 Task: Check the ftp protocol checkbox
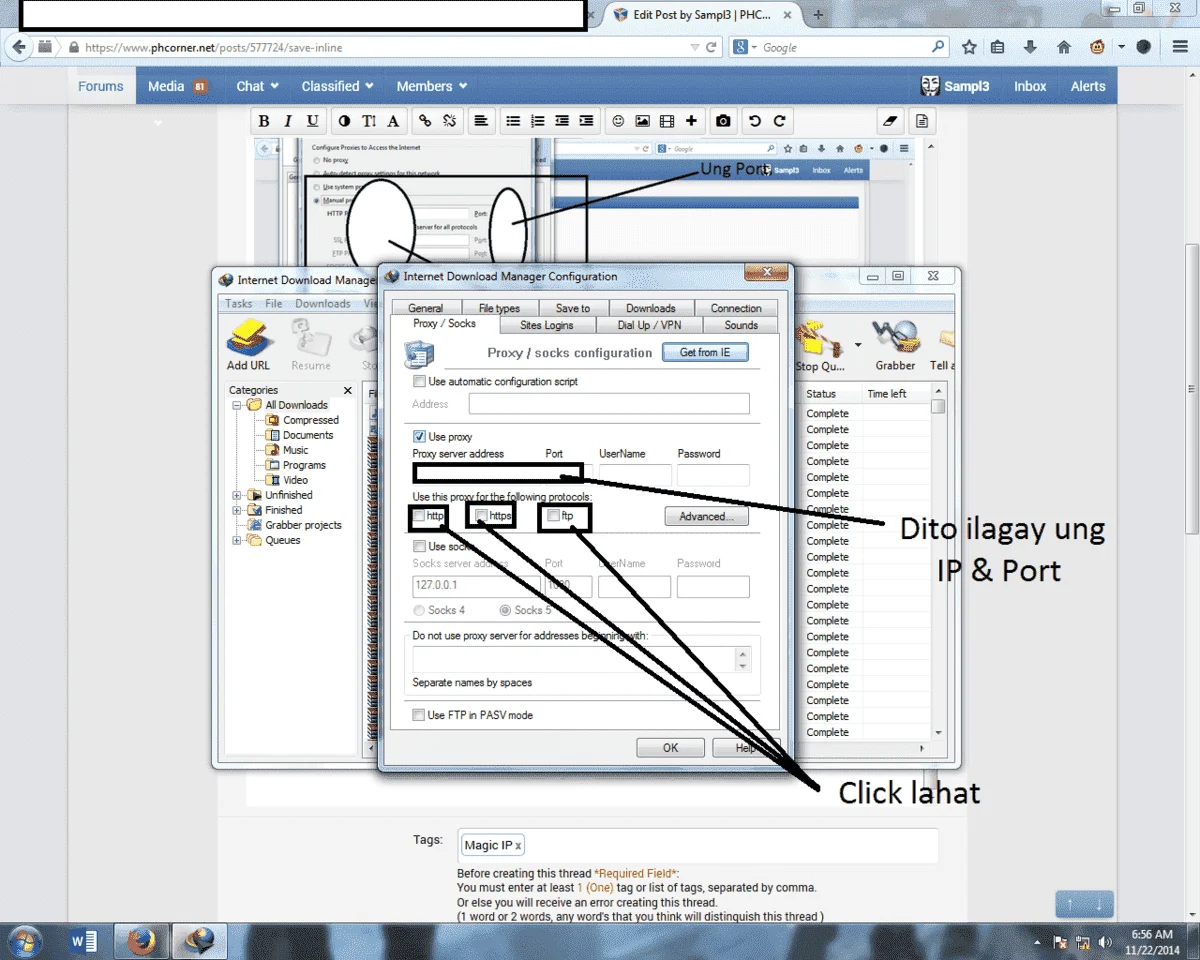[x=554, y=516]
